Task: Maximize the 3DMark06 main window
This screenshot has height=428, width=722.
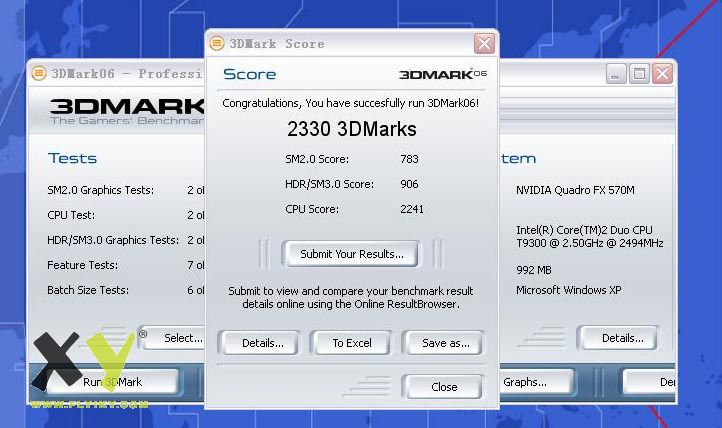Action: 639,73
